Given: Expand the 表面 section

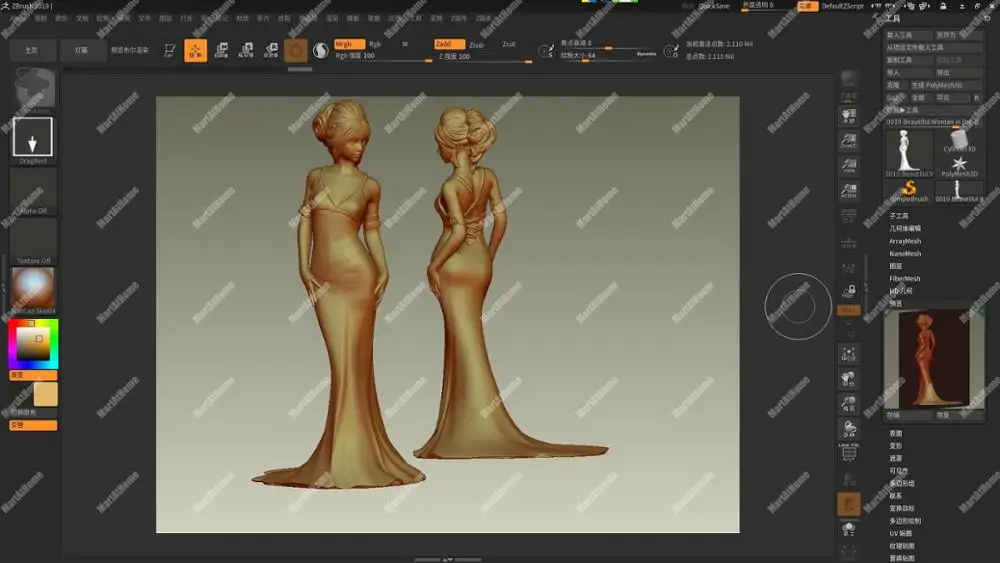Looking at the screenshot, I should point(895,434).
